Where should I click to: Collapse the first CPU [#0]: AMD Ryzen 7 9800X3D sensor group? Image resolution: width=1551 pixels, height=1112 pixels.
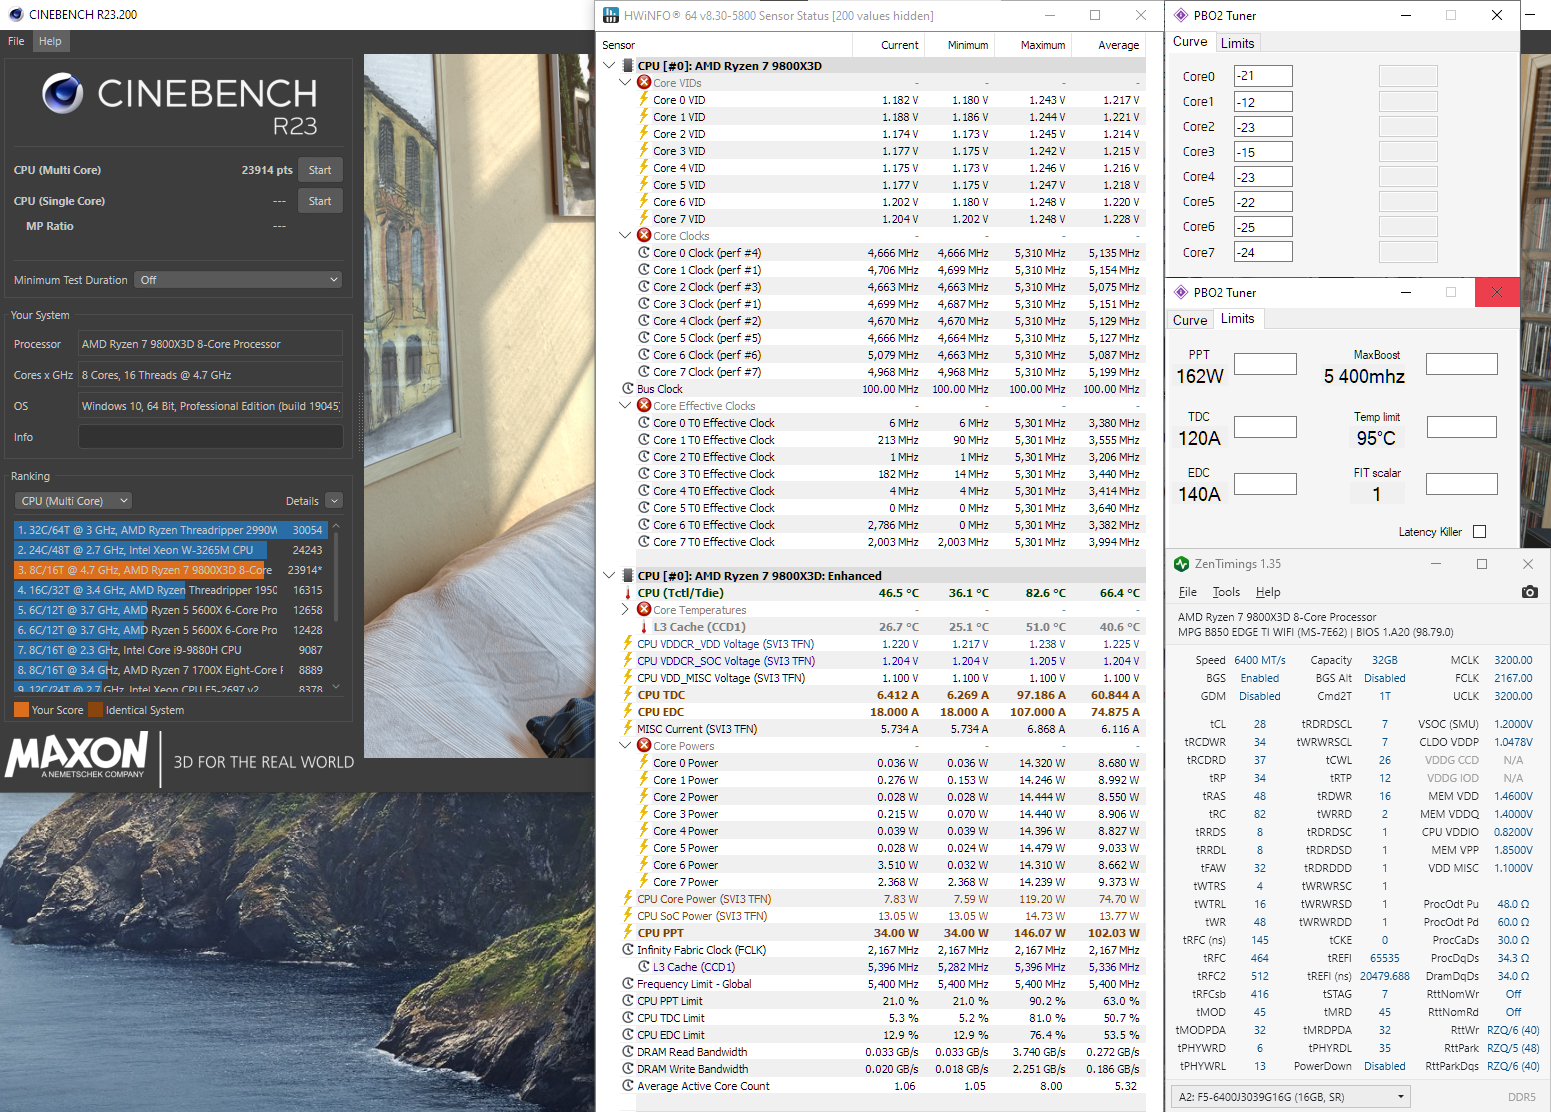[x=610, y=66]
